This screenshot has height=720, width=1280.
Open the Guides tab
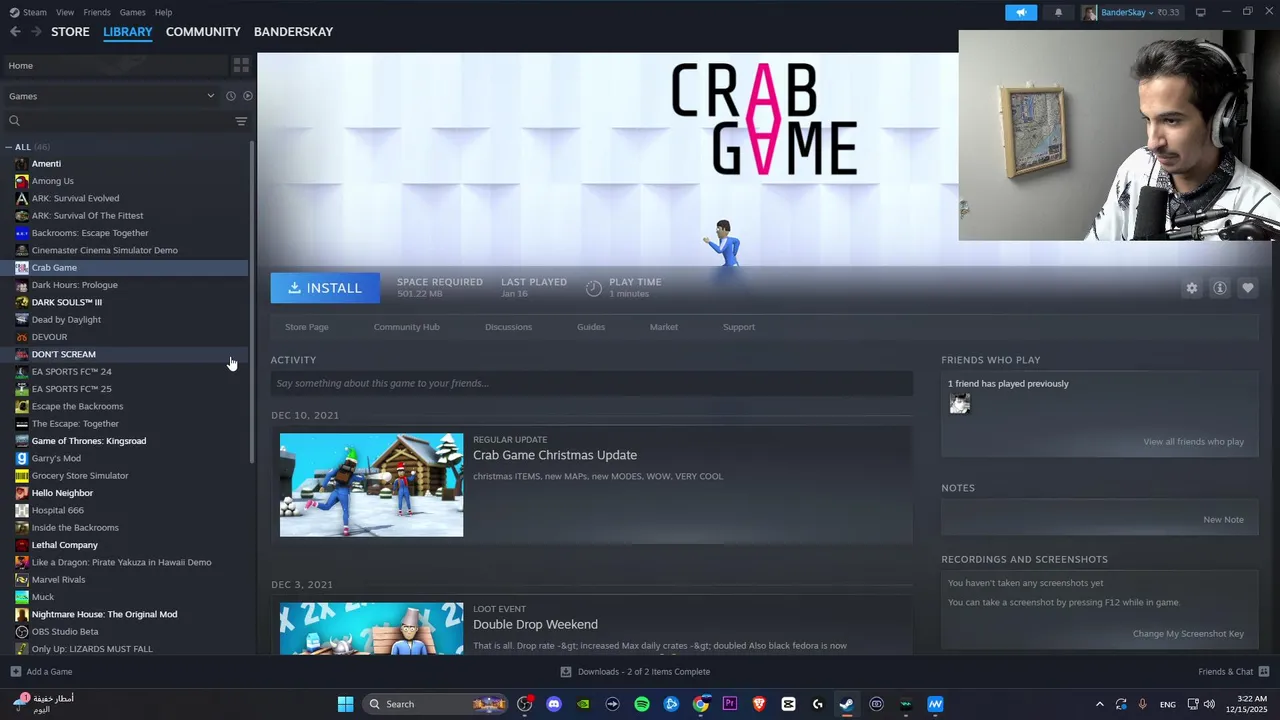(x=591, y=327)
